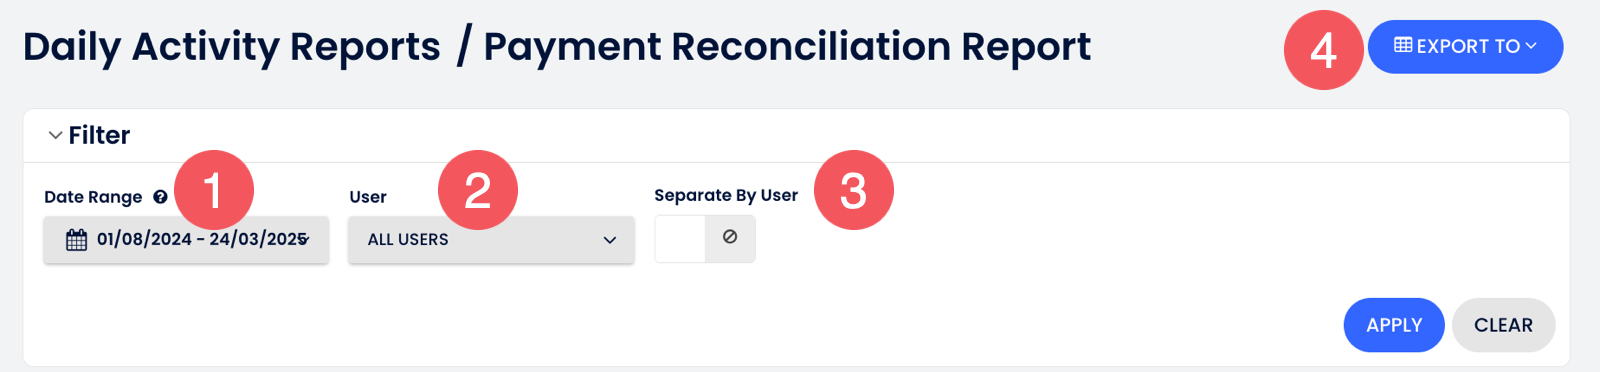
Task: Click the red circle marker numbered 4
Action: click(1324, 50)
